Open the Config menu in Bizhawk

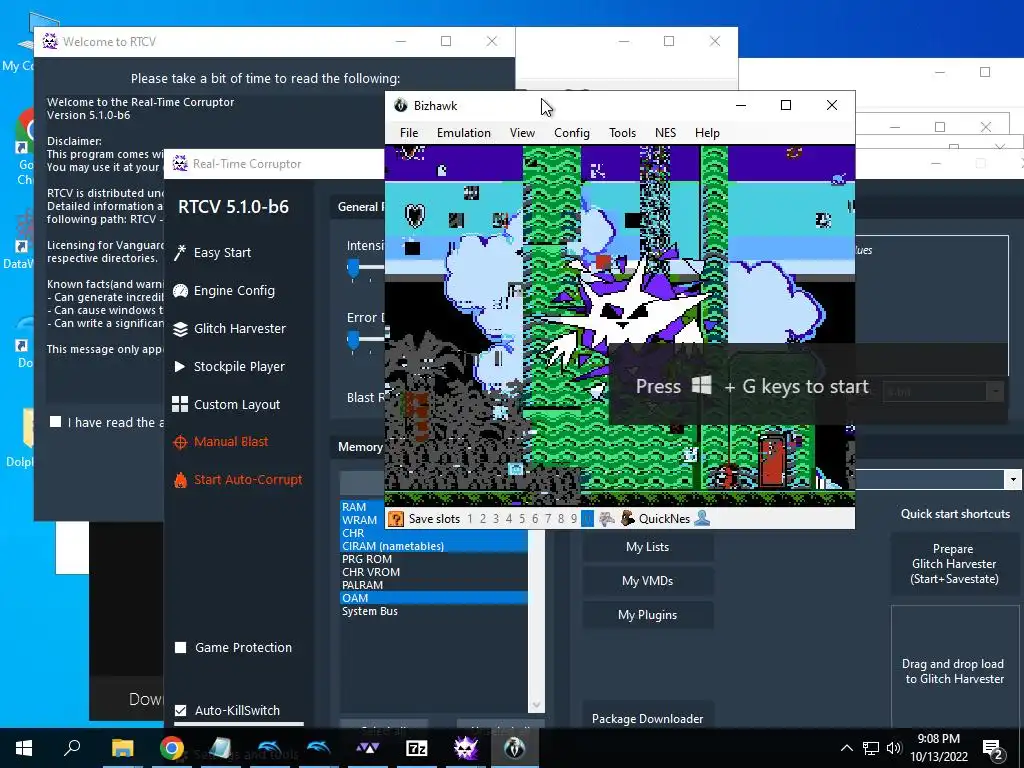(571, 133)
